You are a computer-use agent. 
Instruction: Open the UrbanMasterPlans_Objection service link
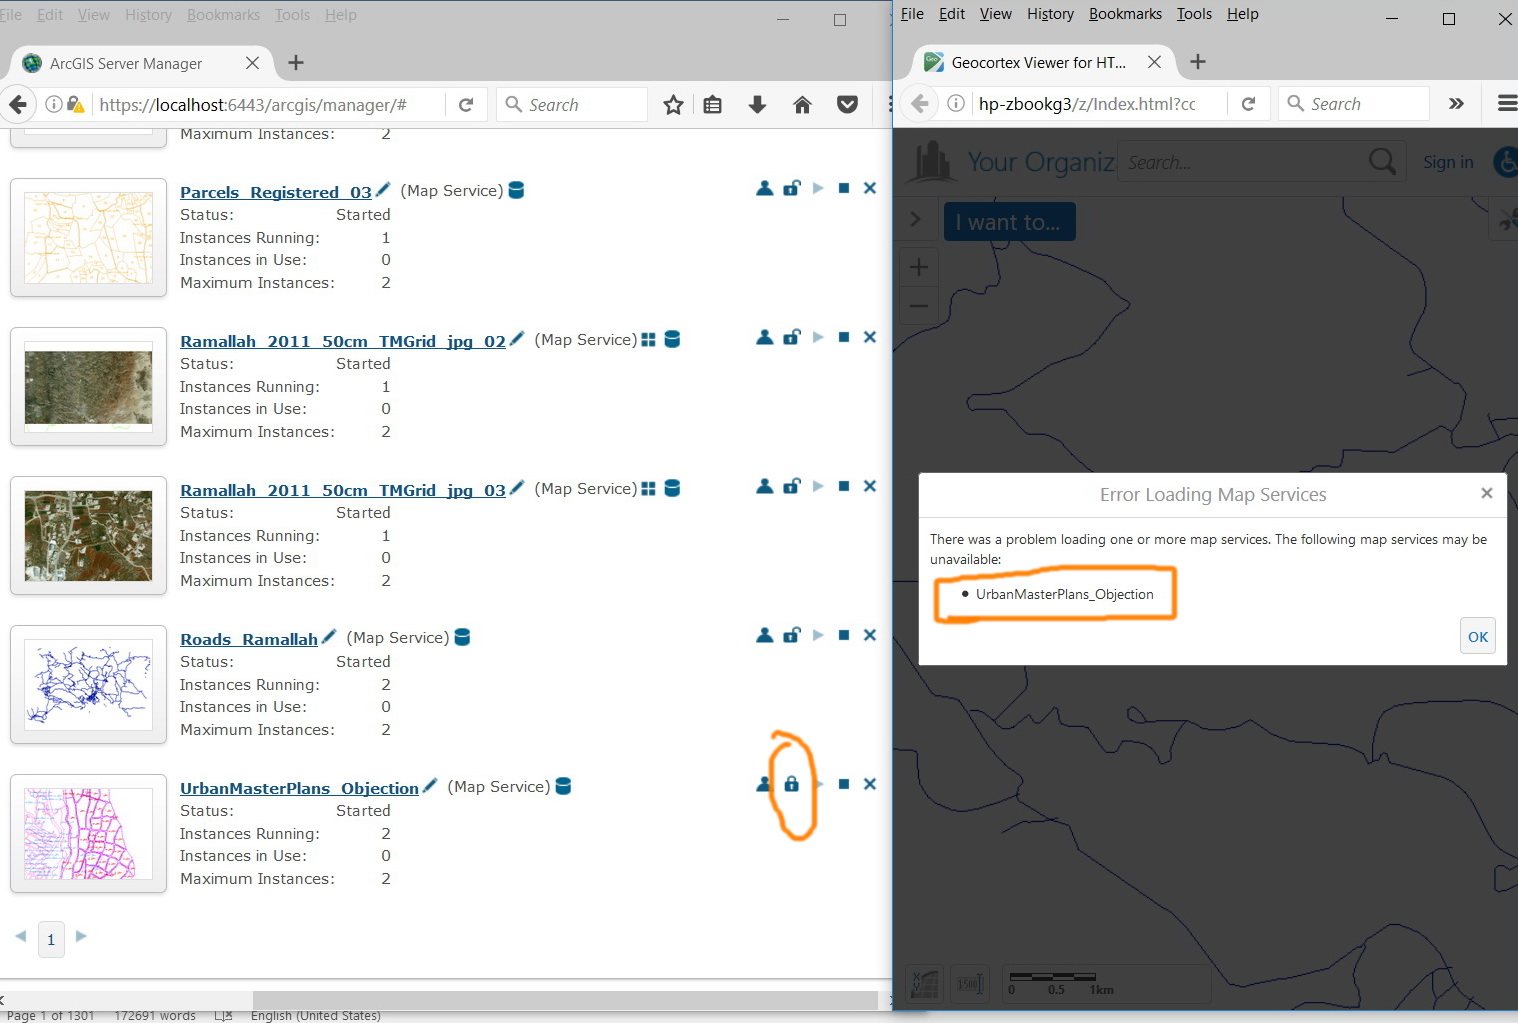point(299,788)
